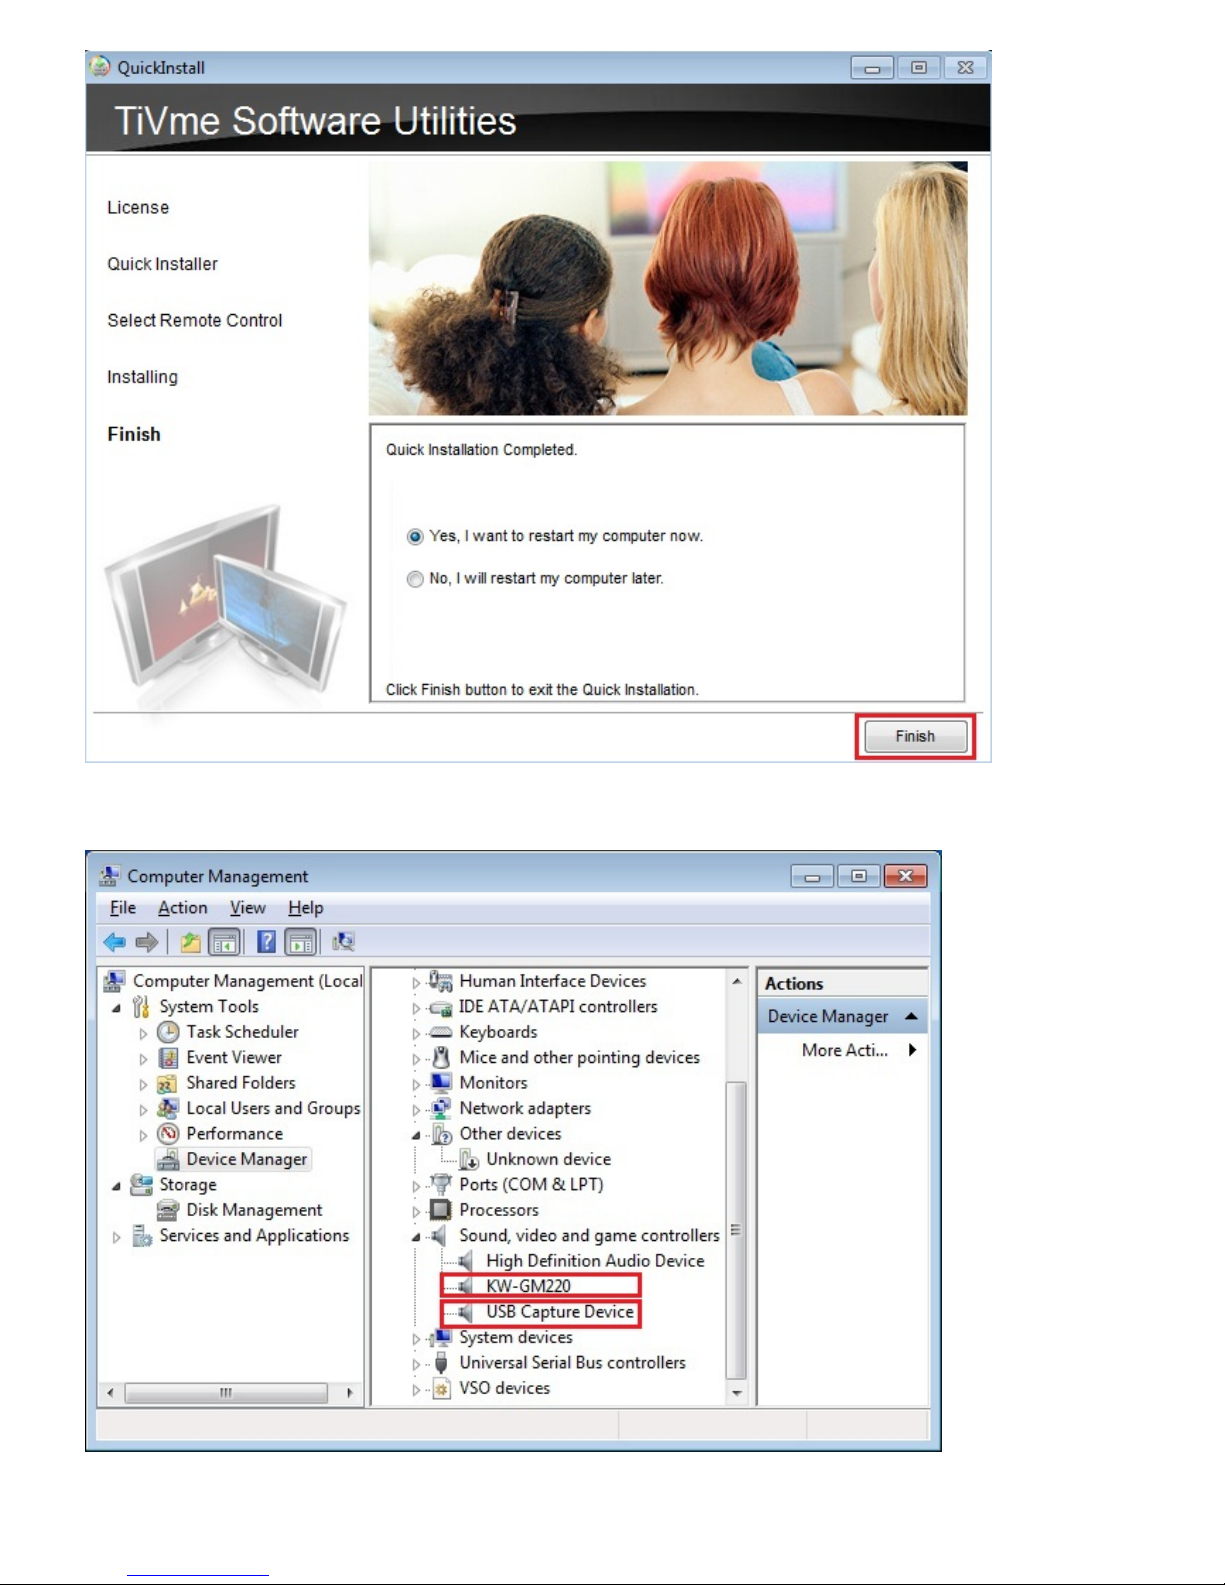The width and height of the screenshot is (1225, 1585).
Task: Click the Local Users and Groups icon
Action: tap(169, 1109)
